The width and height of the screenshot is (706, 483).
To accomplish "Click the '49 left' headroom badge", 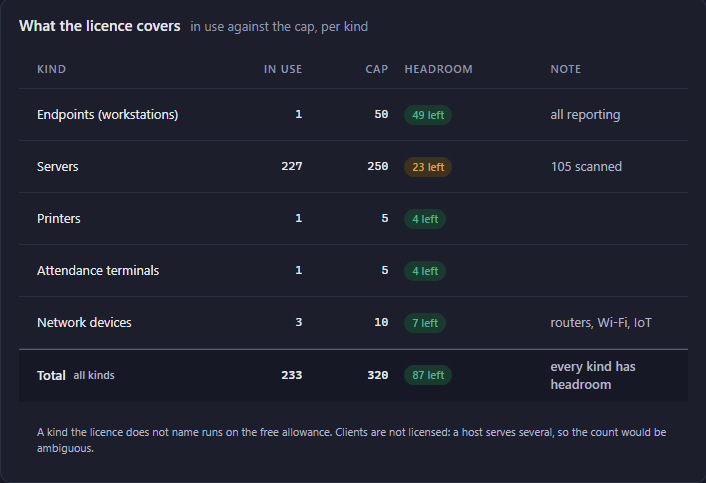I will pos(428,115).
